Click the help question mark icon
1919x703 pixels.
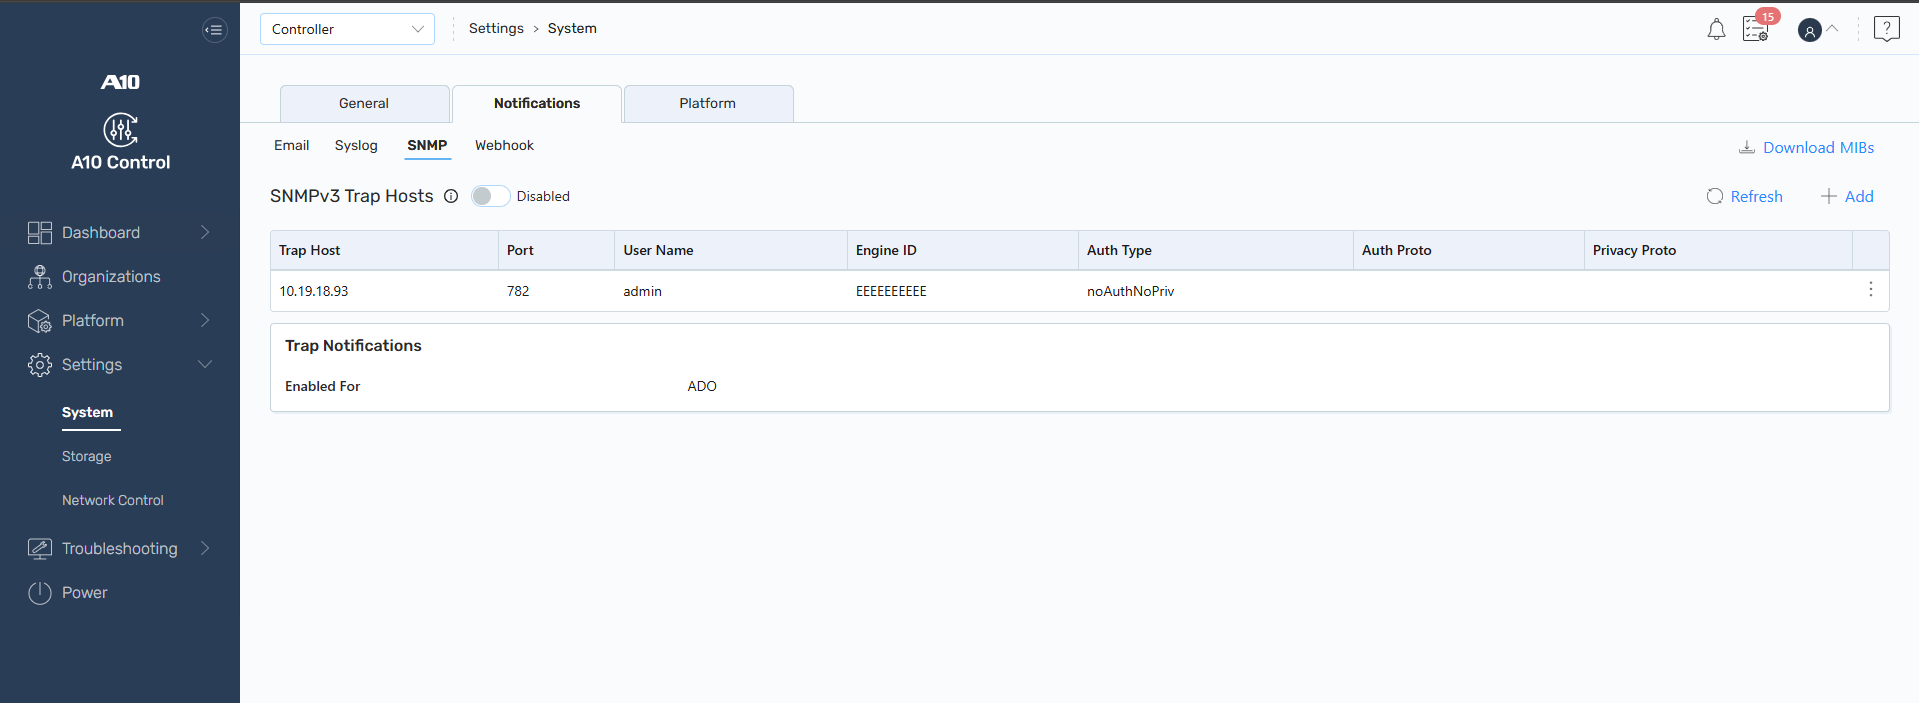coord(1886,29)
